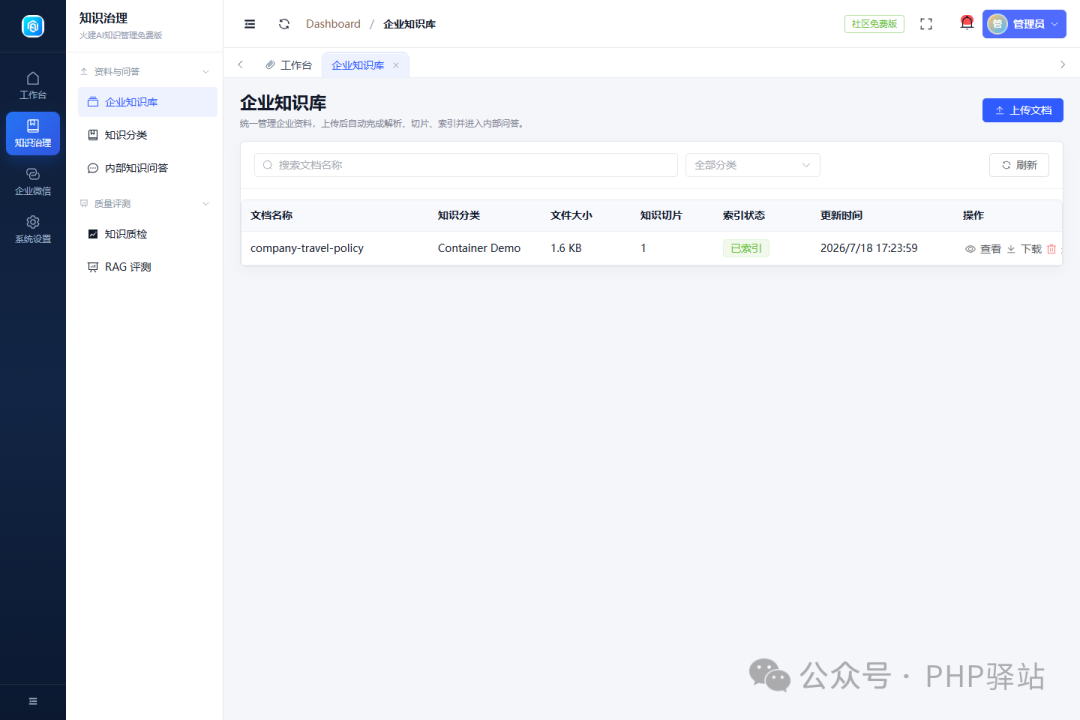Screen dimensions: 1080x720
Task: Click the 索引状态 column header
Action: (743, 216)
